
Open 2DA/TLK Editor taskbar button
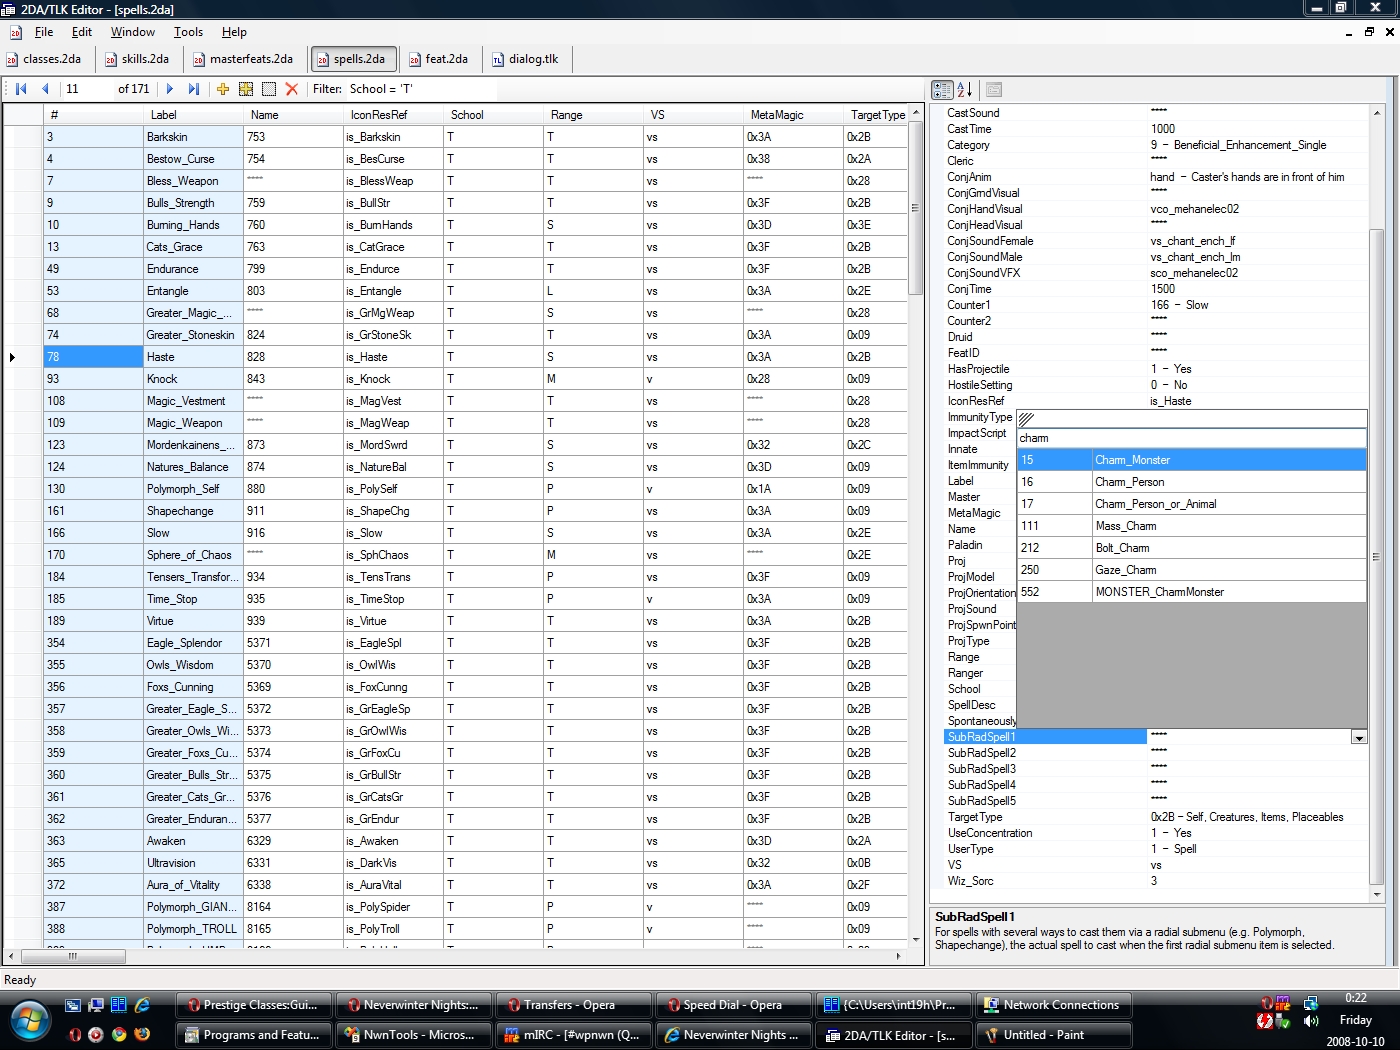(x=890, y=1035)
